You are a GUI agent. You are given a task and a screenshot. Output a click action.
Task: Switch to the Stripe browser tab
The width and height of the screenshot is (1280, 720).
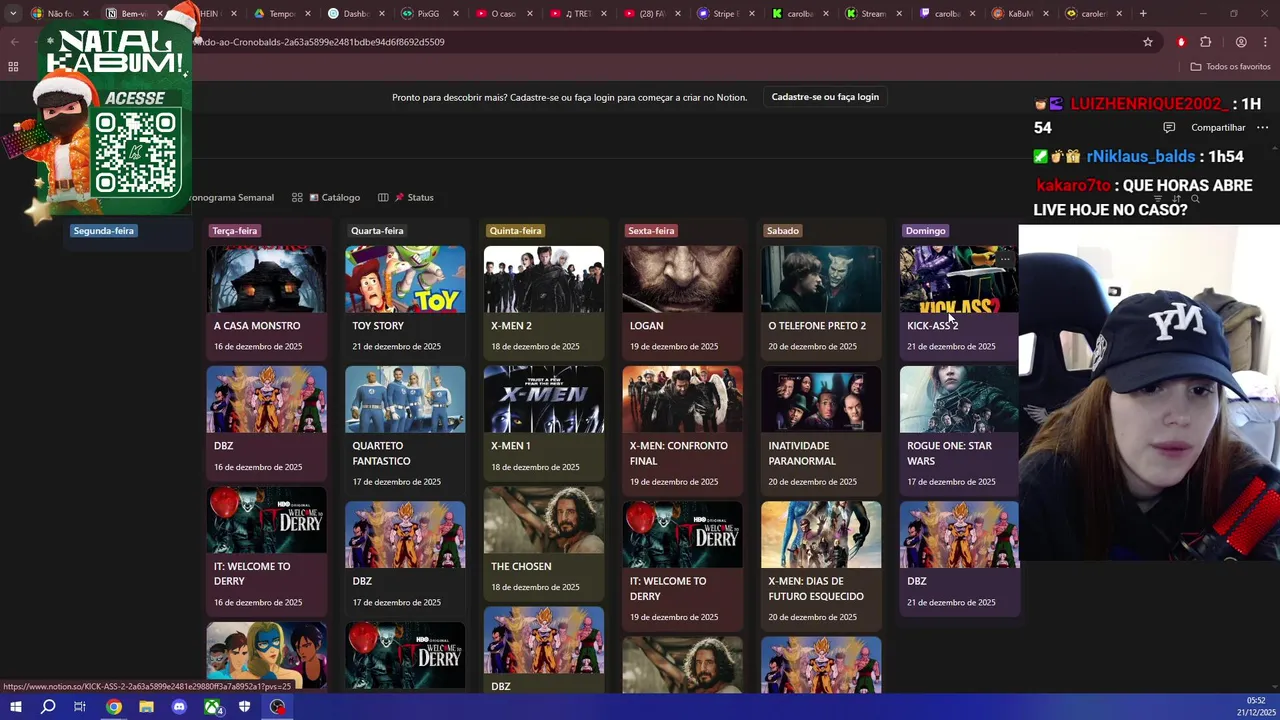[725, 14]
